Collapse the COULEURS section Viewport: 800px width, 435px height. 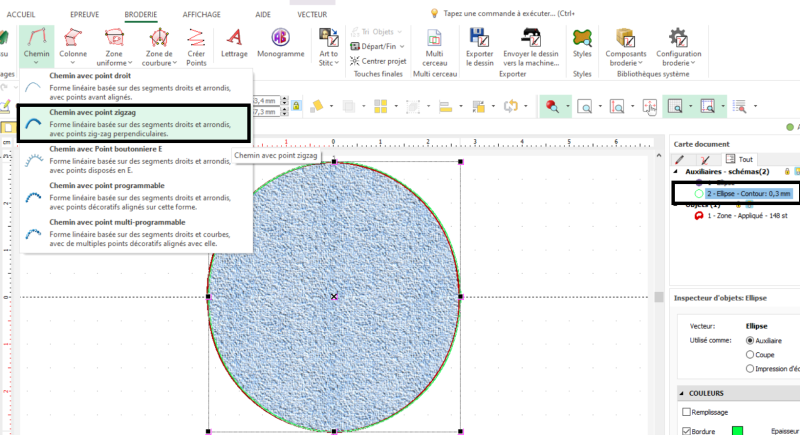coord(683,393)
